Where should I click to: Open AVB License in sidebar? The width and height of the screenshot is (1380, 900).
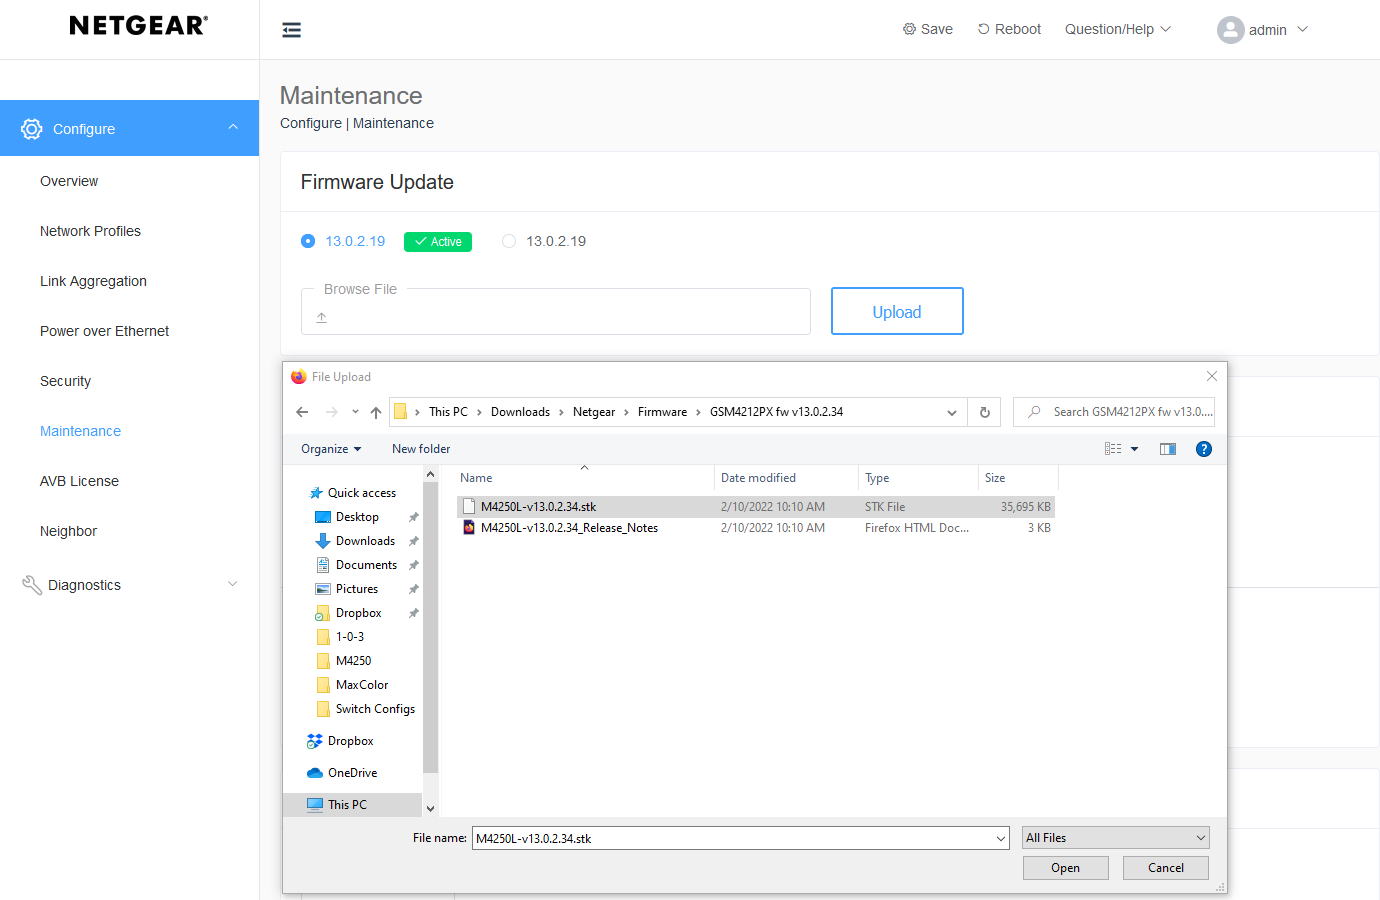[x=79, y=481]
